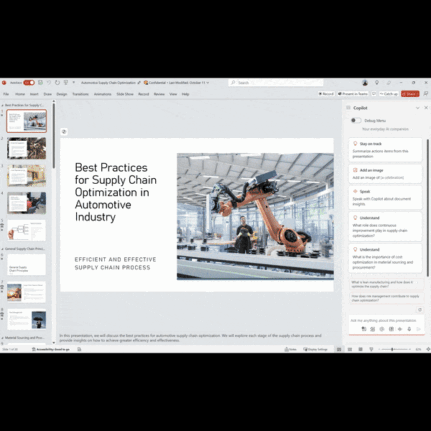Open the Customize Quick Access Toolbar dropdown
The height and width of the screenshot is (431, 431).
74,82
